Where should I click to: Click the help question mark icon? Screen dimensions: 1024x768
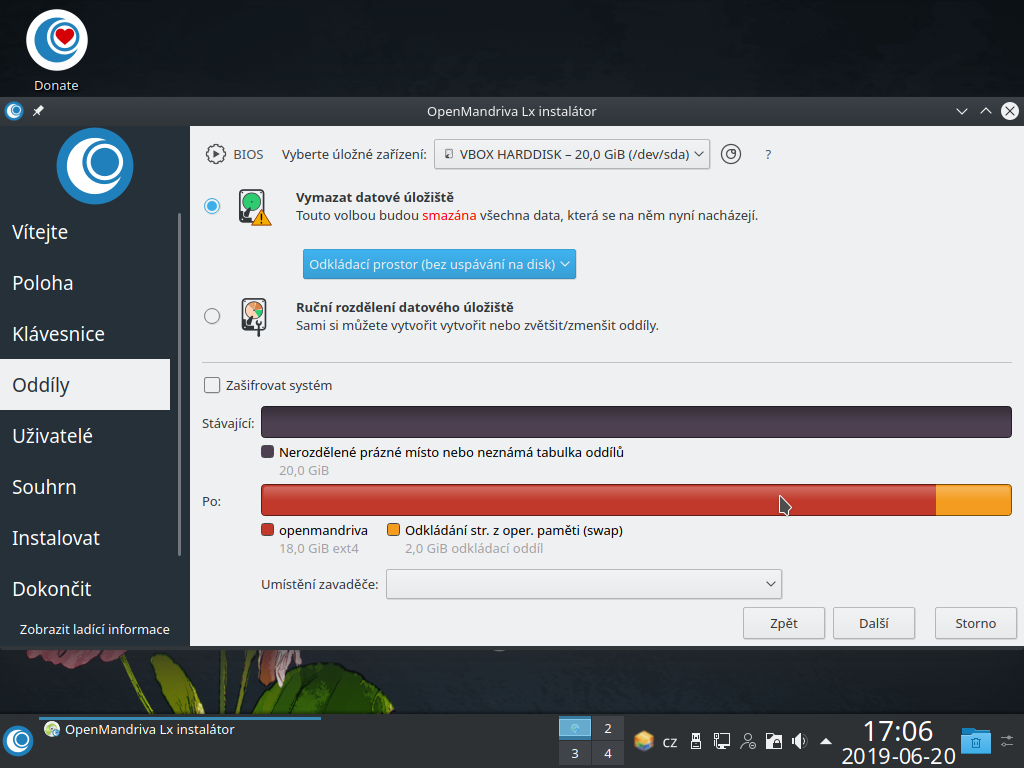767,154
